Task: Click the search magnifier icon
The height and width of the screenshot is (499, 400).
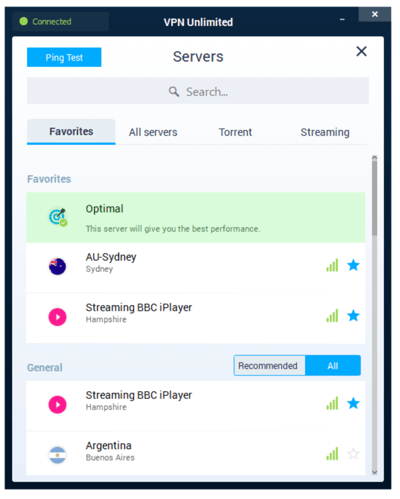Action: point(174,91)
